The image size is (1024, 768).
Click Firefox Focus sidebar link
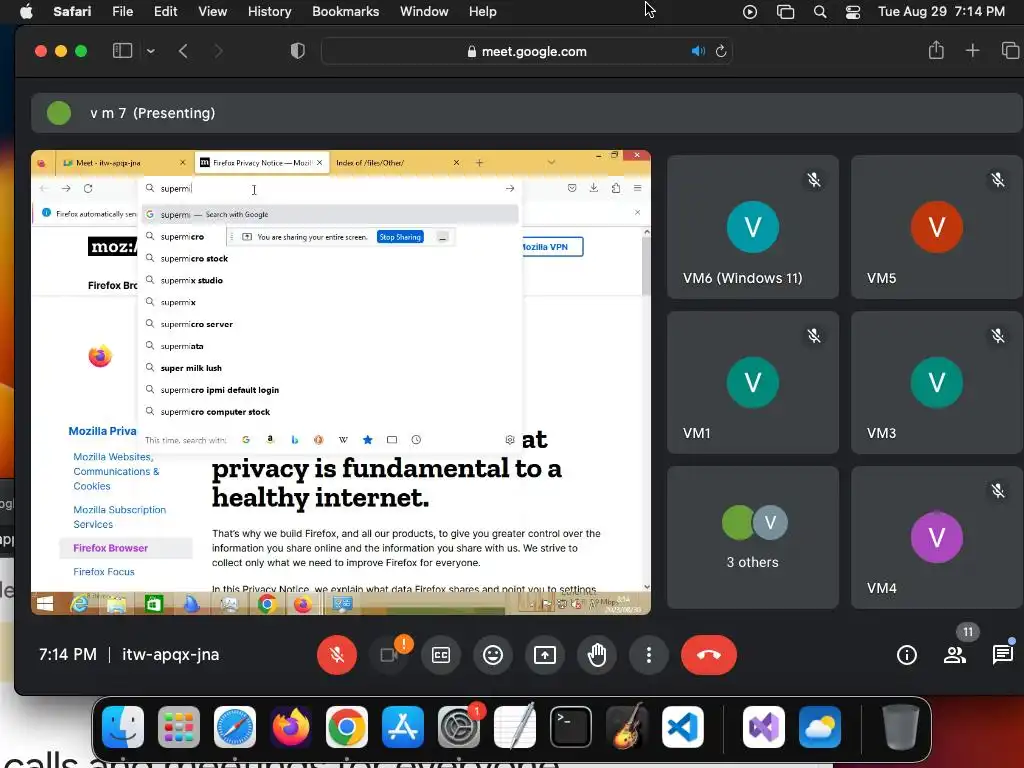point(104,571)
